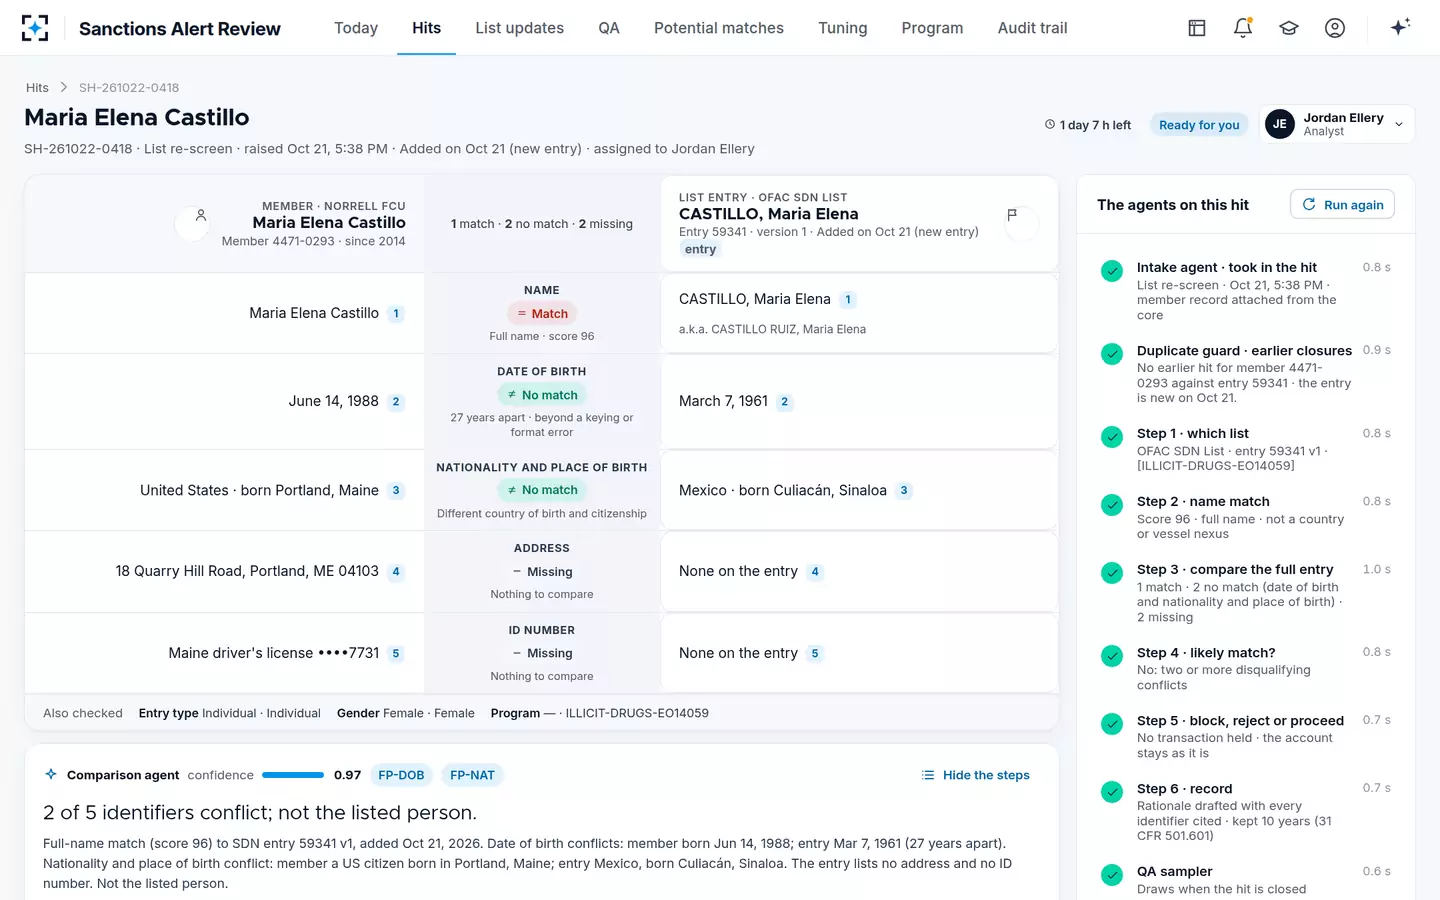
Task: Click Step 6 record check icon
Action: [1112, 791]
